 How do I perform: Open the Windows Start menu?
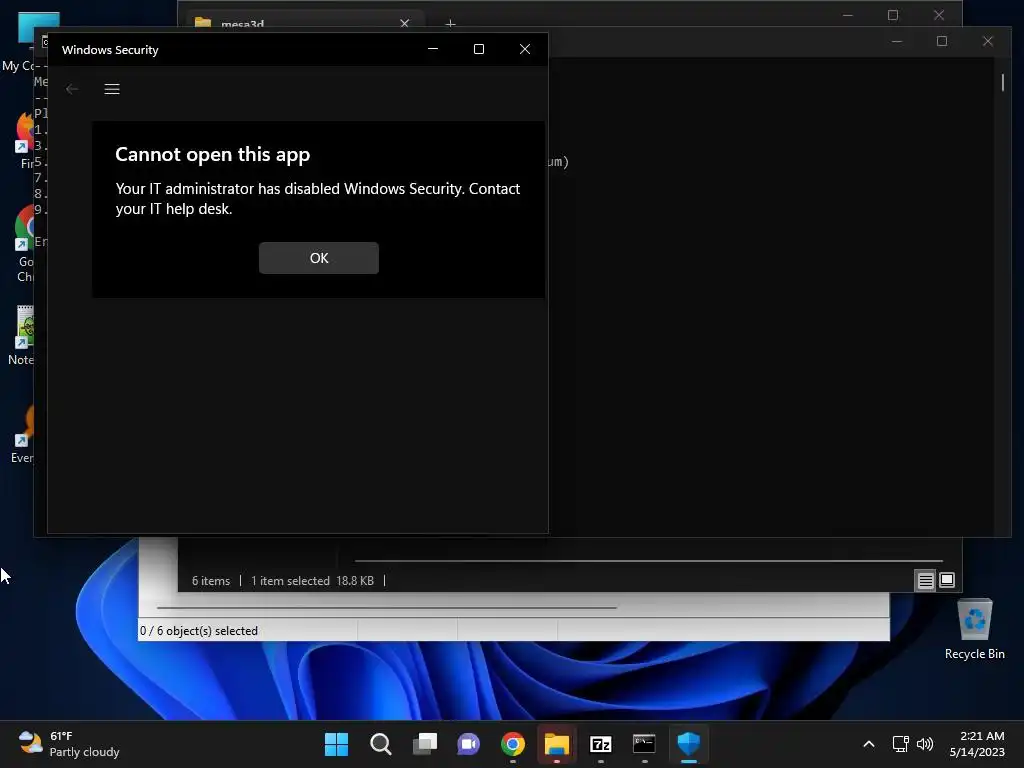pos(336,744)
